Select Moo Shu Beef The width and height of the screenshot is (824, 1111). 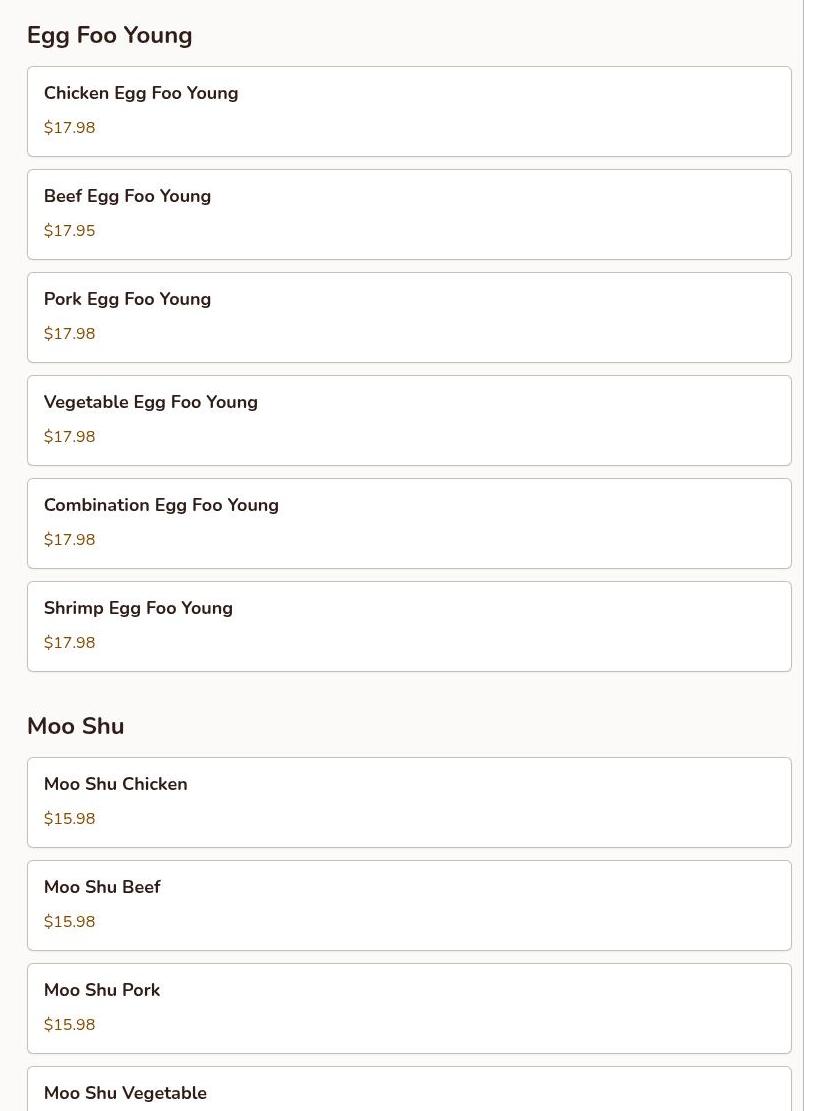(102, 887)
